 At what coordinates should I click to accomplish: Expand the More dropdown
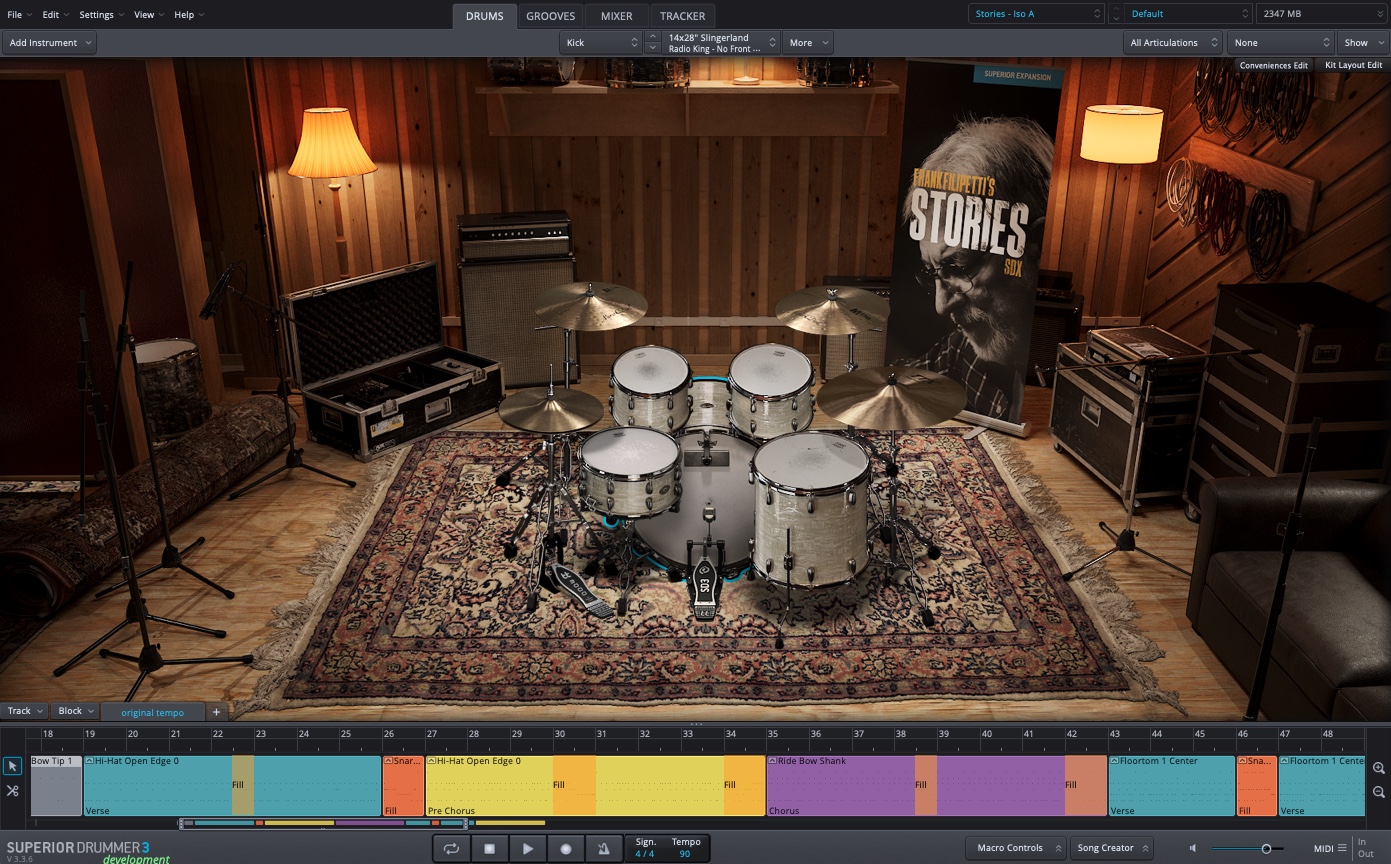[x=808, y=43]
